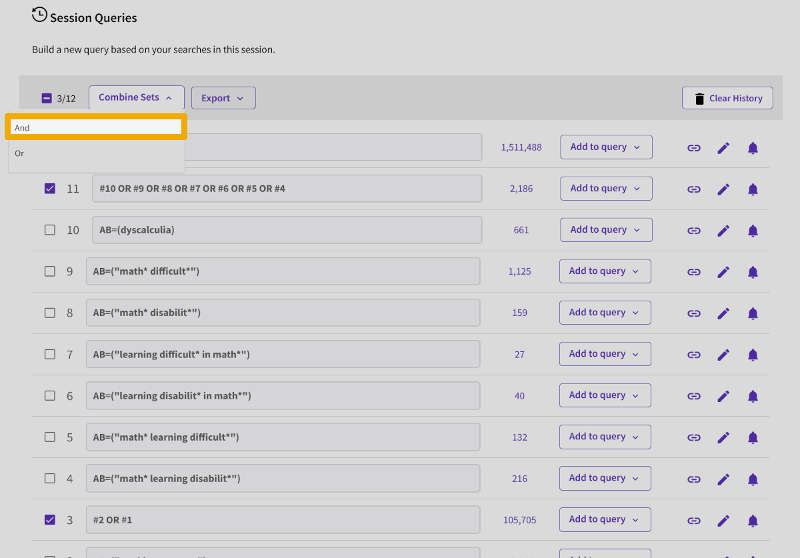800x558 pixels.
Task: Click alert bell for top 1,511,488 result row
Action: tap(753, 148)
